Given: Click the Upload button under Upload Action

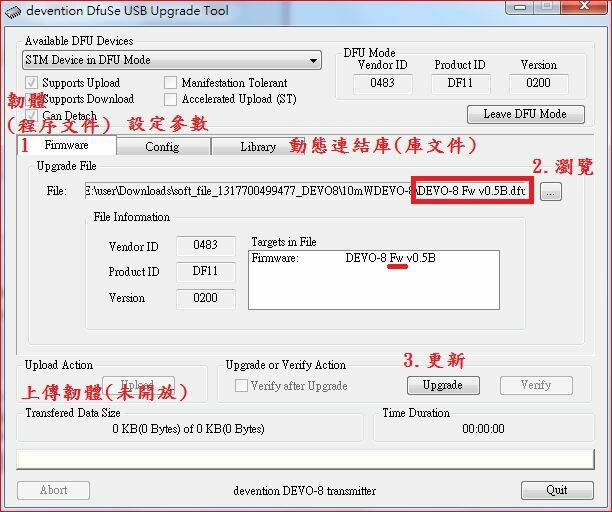Looking at the screenshot, I should tap(138, 384).
